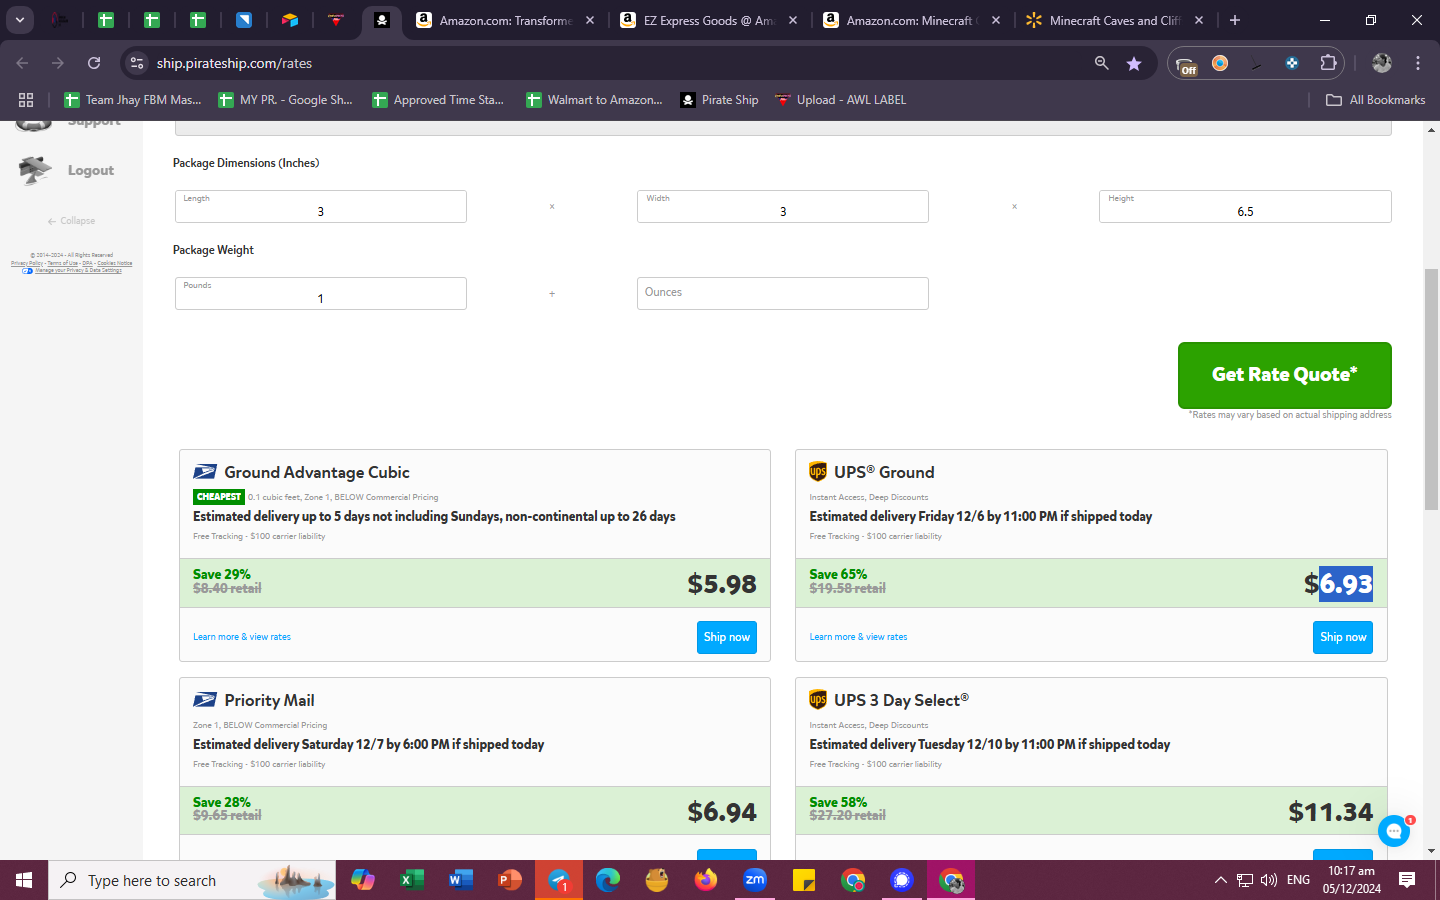
Task: Switch to EZ Express Goods Amazon tab
Action: click(708, 20)
